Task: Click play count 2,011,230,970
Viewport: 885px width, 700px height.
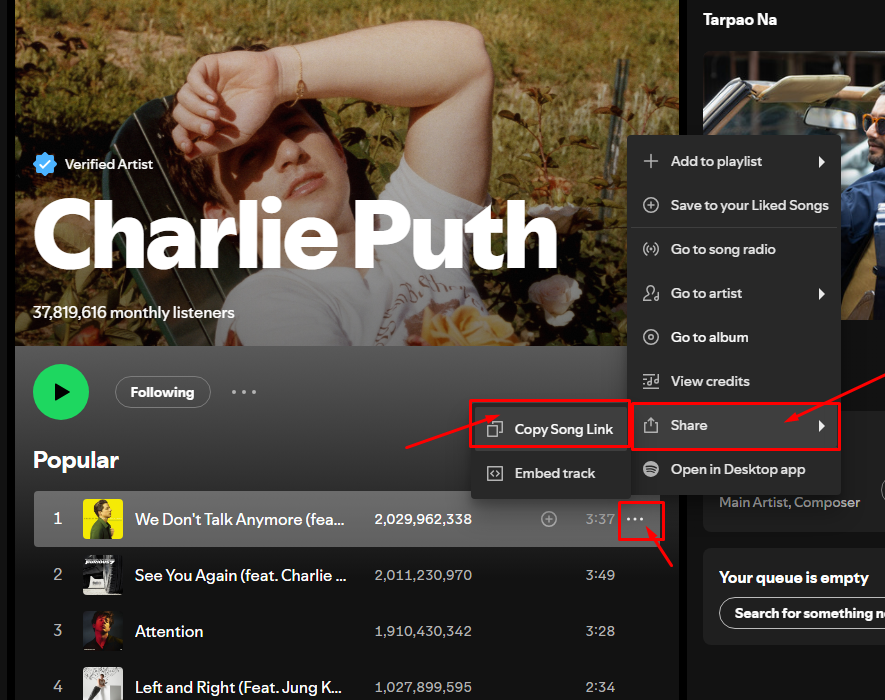Action: point(423,575)
